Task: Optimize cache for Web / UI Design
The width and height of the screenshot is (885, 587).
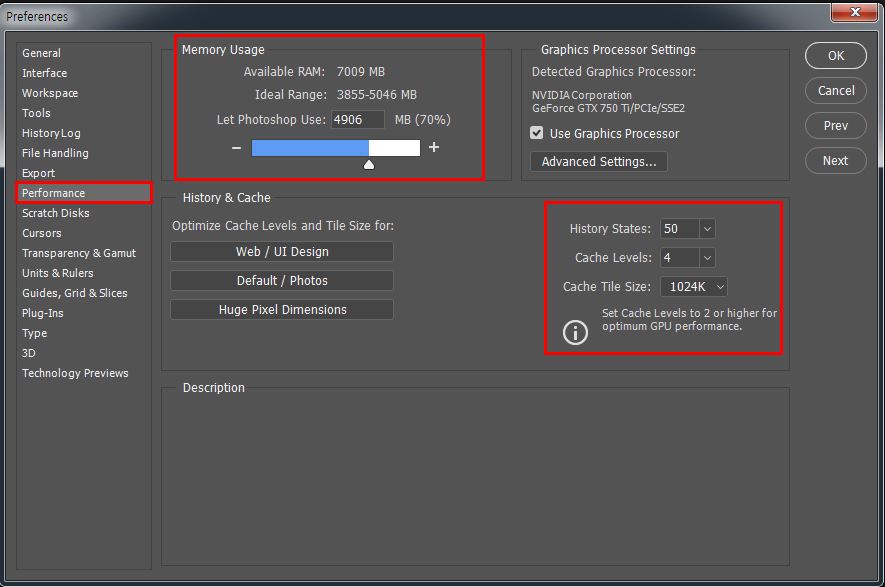Action: click(x=282, y=252)
